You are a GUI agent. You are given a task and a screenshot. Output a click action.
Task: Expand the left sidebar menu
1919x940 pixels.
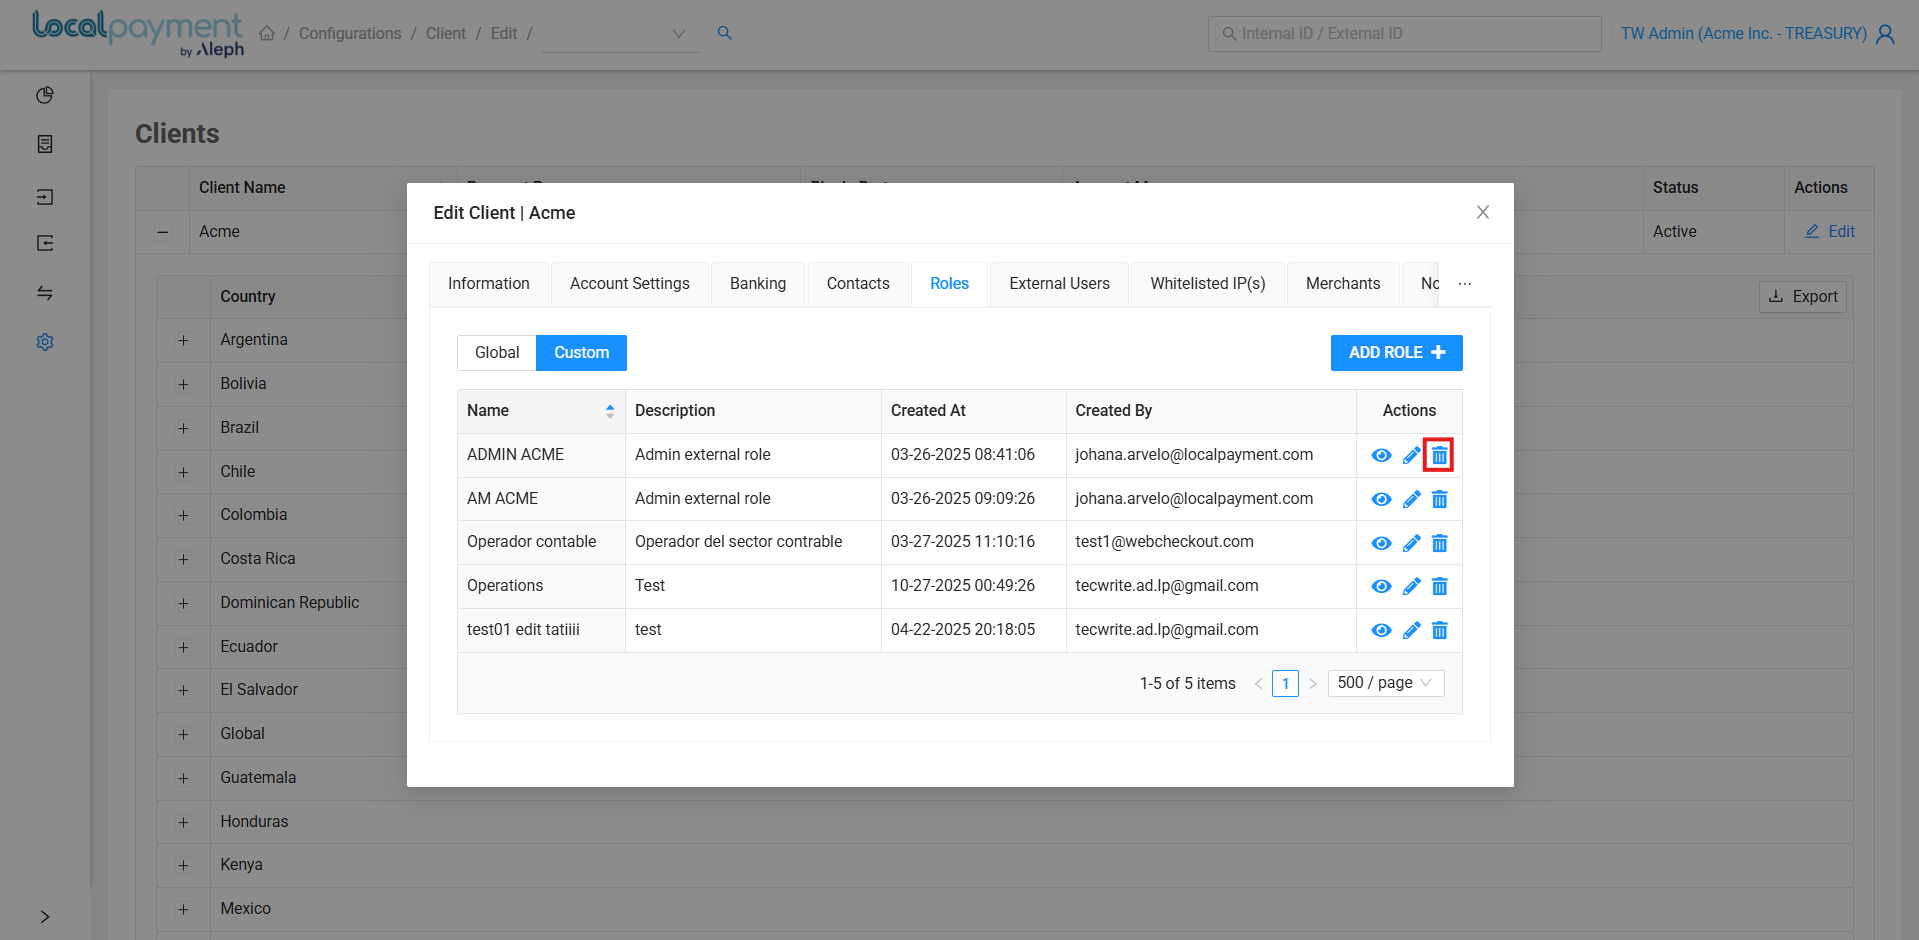click(45, 917)
